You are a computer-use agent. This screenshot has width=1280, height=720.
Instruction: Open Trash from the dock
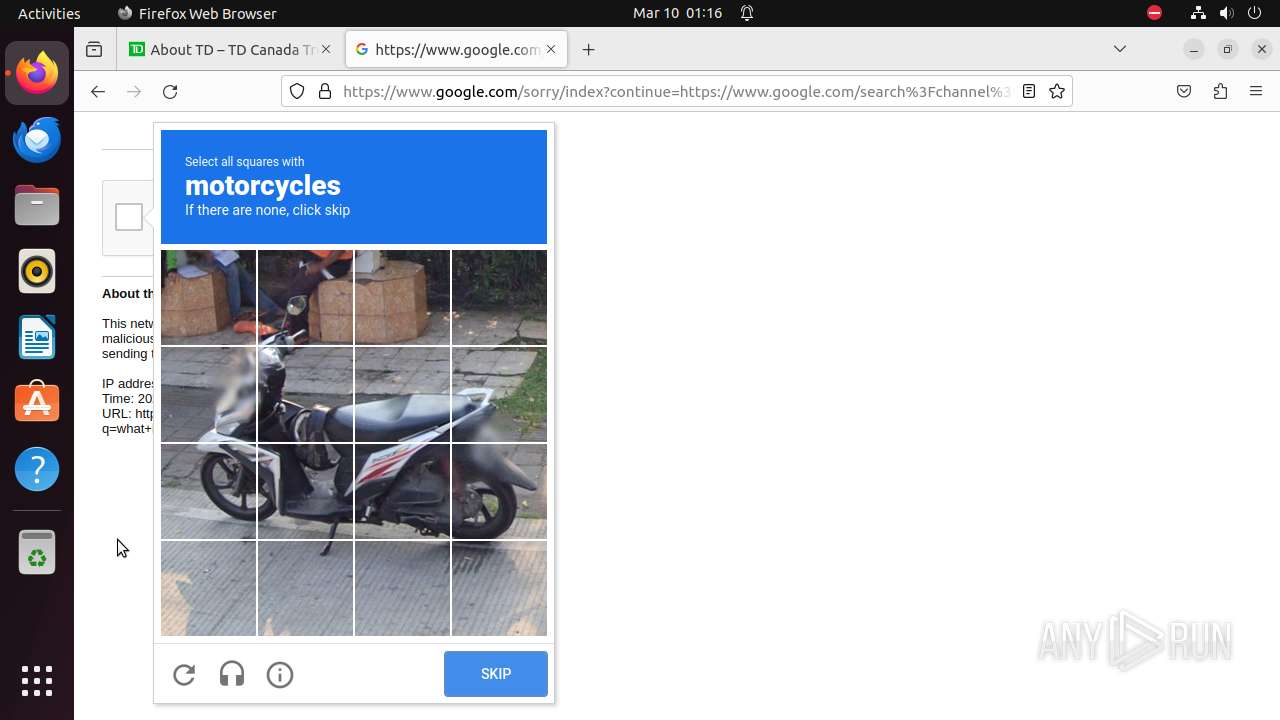pos(37,552)
